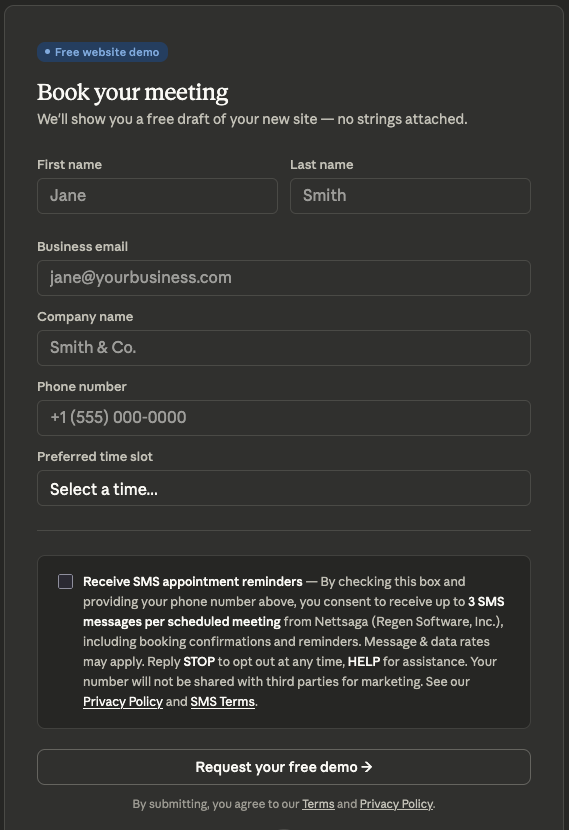Click the Business email label
This screenshot has width=569, height=830.
point(83,247)
